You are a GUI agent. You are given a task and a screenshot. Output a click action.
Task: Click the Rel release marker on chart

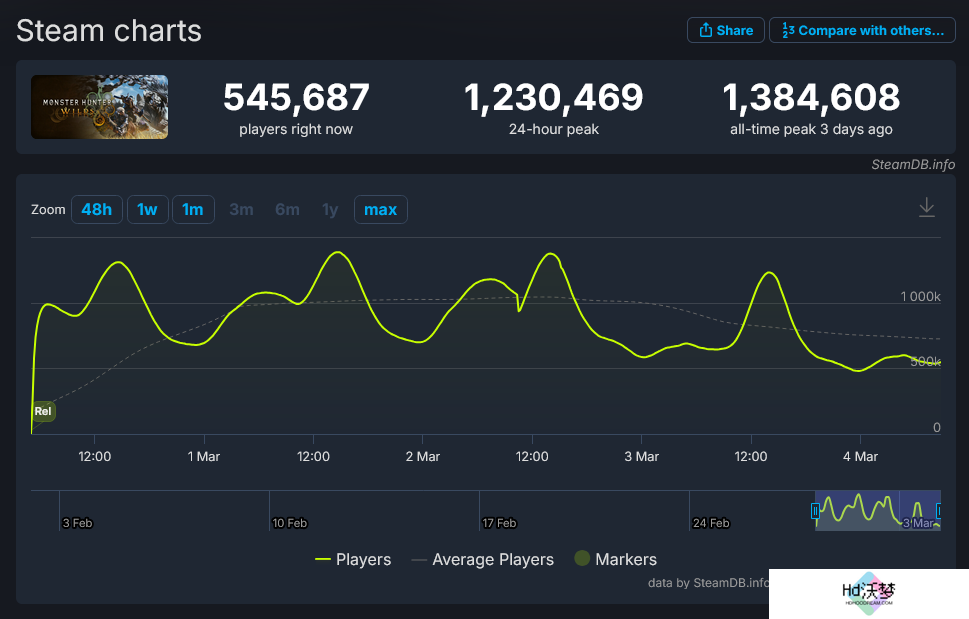(43, 411)
